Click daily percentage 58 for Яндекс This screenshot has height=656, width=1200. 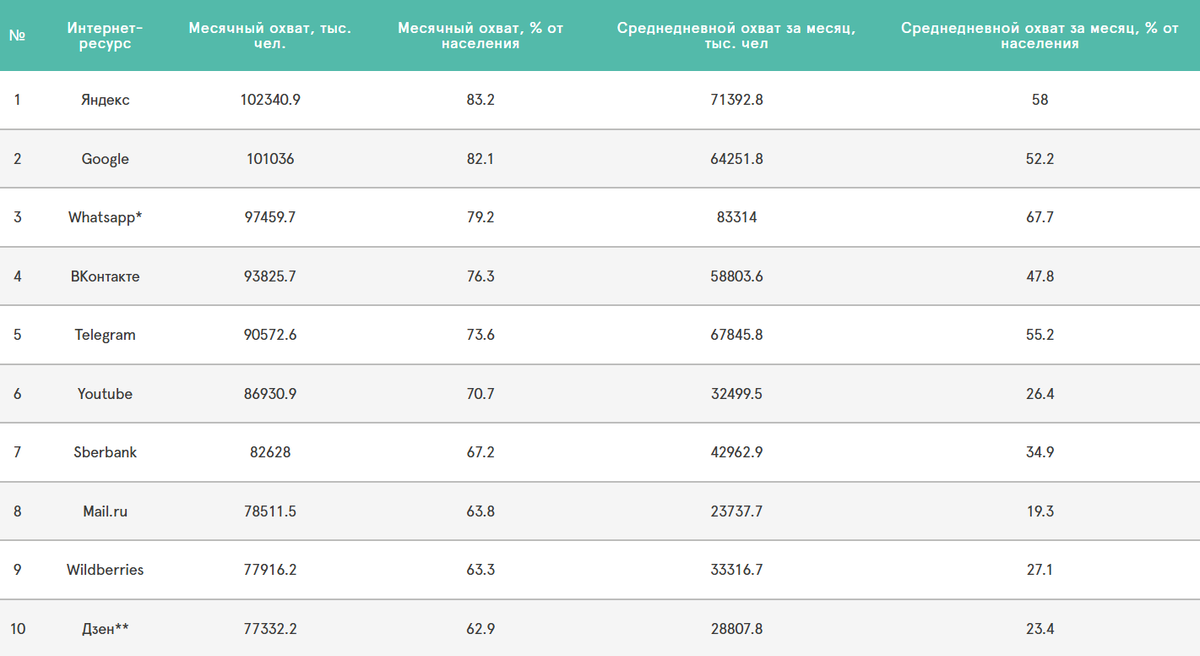[1040, 100]
